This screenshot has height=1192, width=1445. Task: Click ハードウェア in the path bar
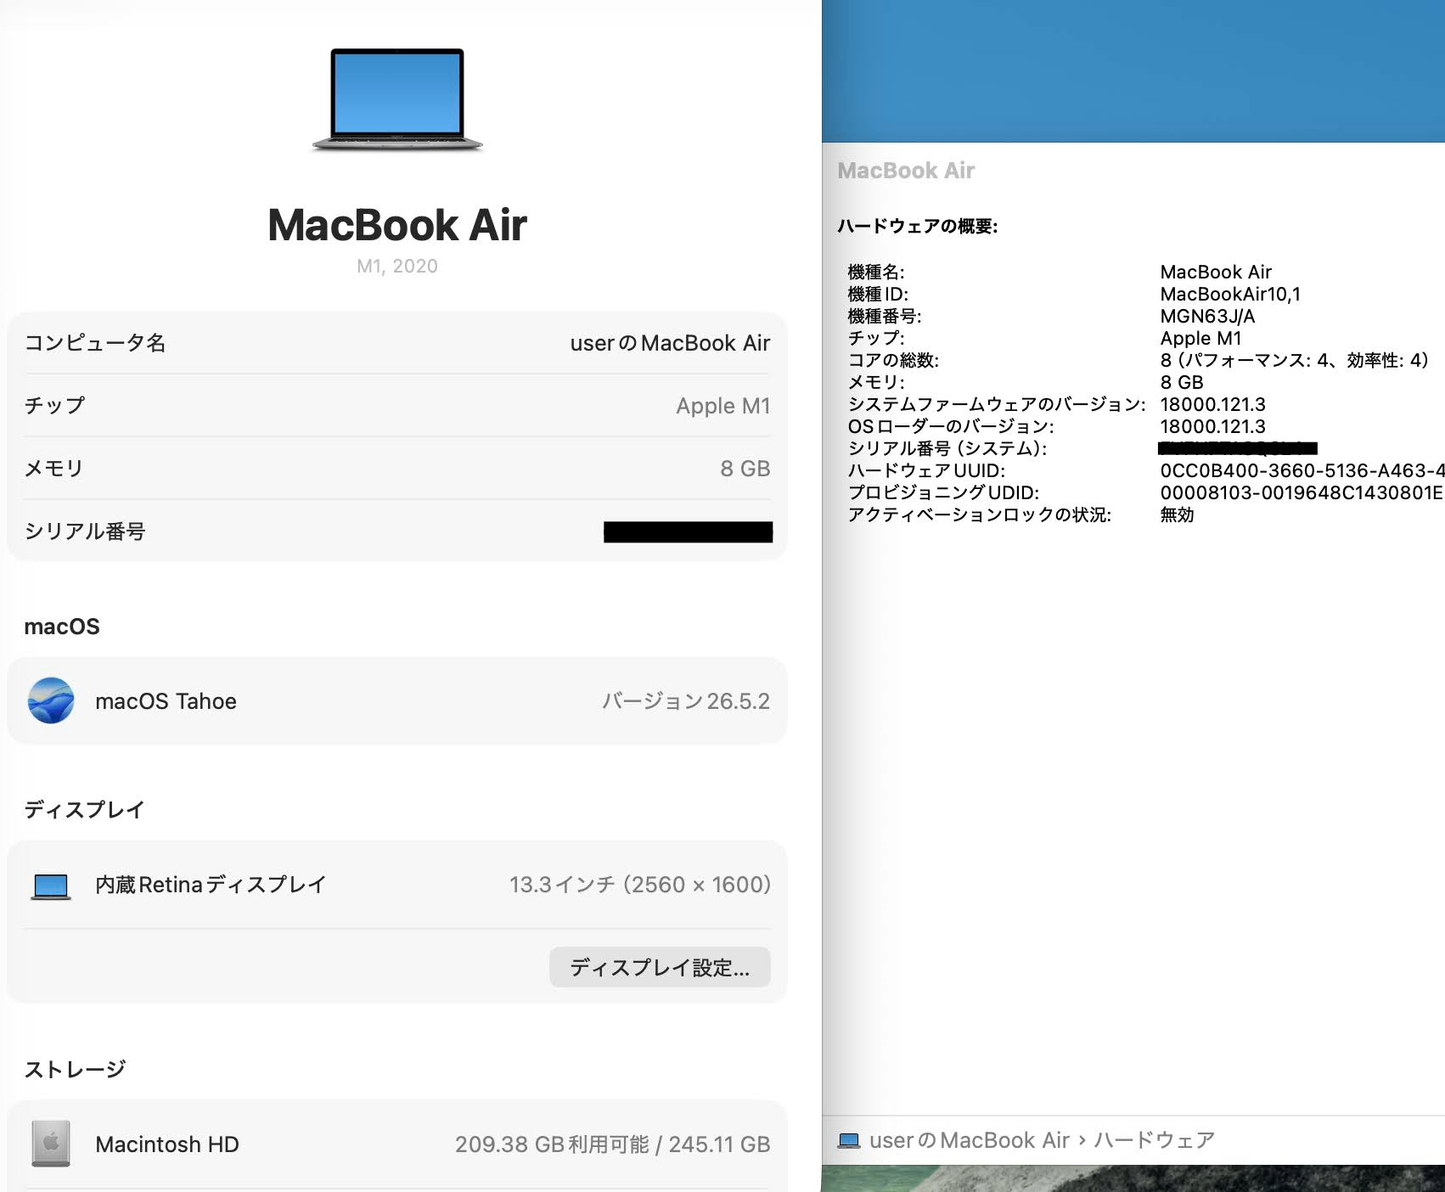click(1154, 1140)
